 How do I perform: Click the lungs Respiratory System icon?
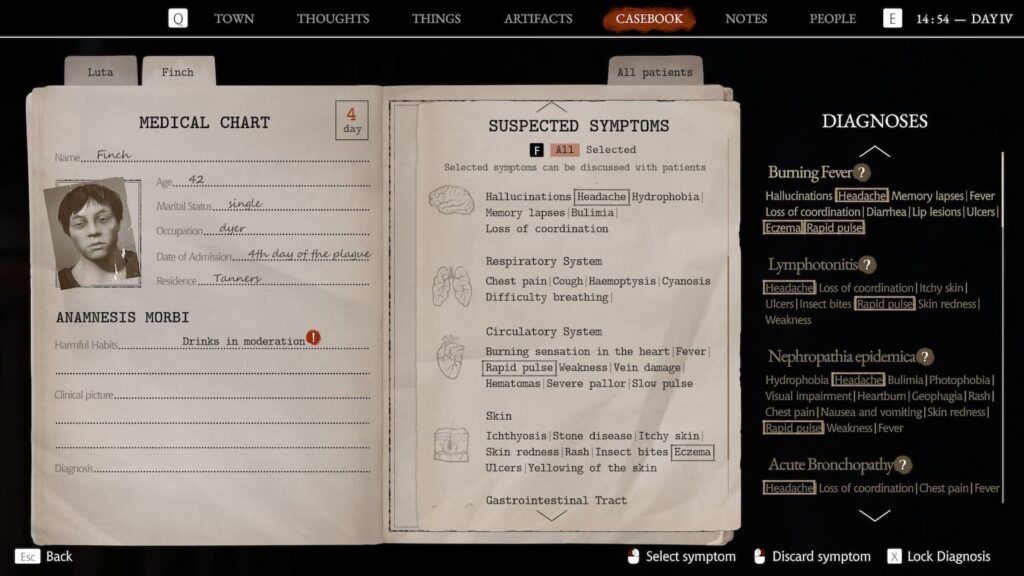(451, 286)
